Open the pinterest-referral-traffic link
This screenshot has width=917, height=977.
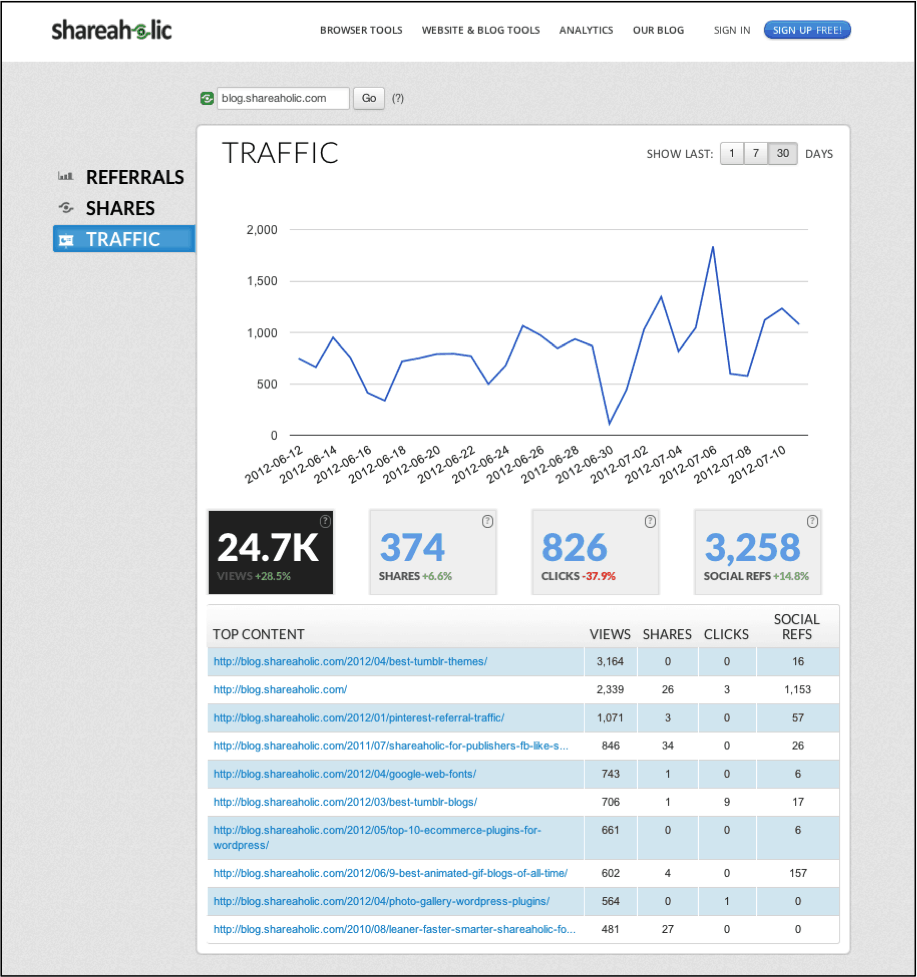coord(359,718)
